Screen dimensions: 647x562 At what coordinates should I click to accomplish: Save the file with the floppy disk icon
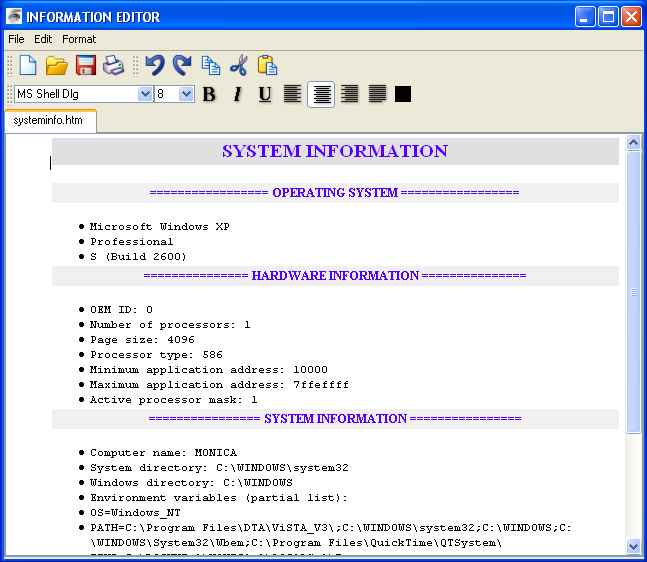[86, 65]
